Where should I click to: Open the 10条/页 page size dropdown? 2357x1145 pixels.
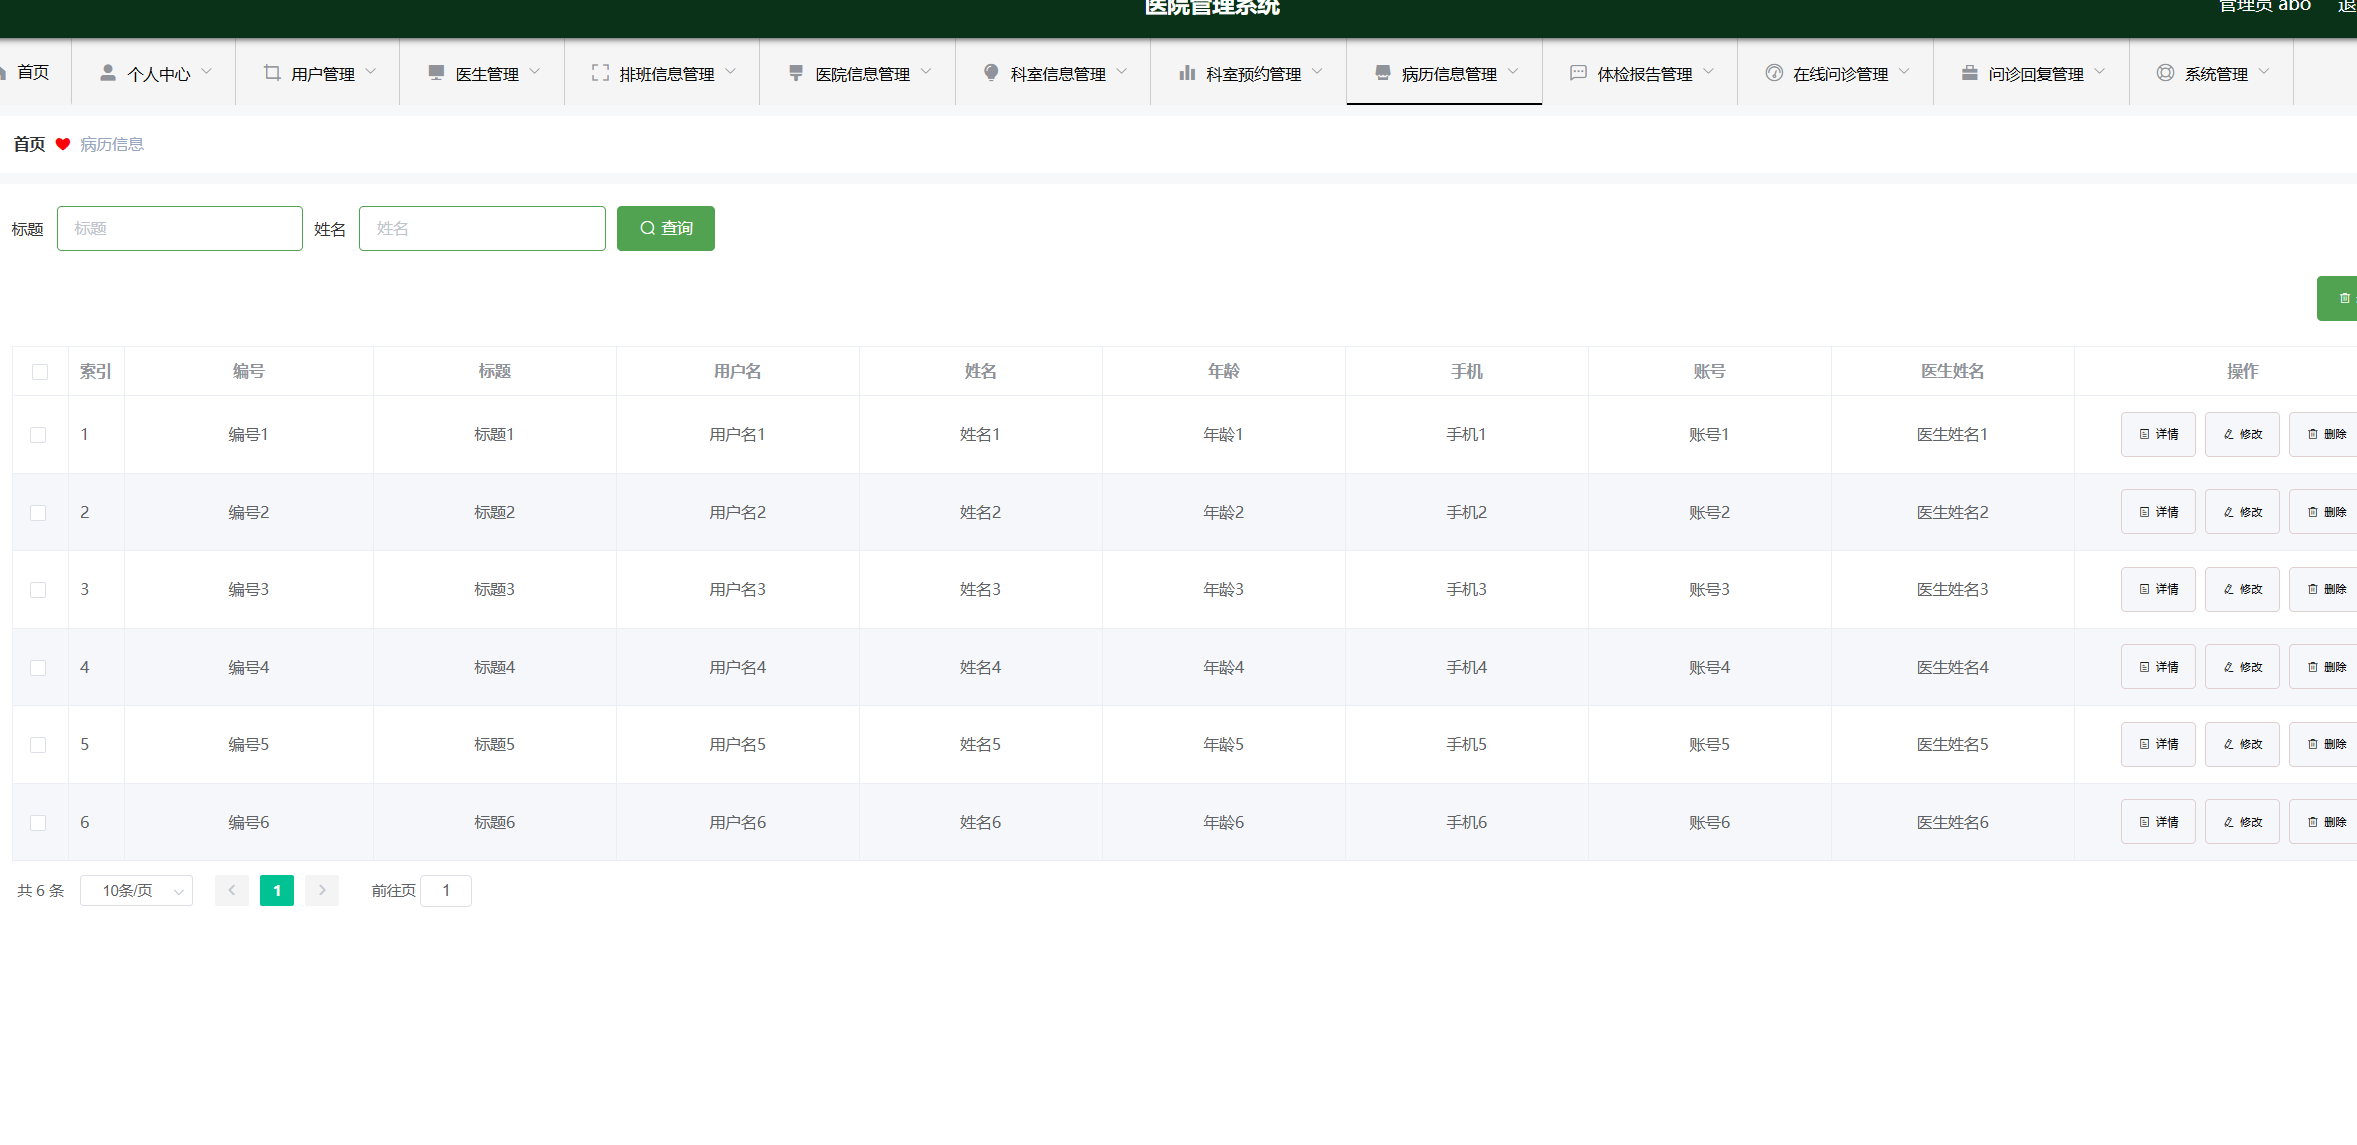[x=136, y=890]
